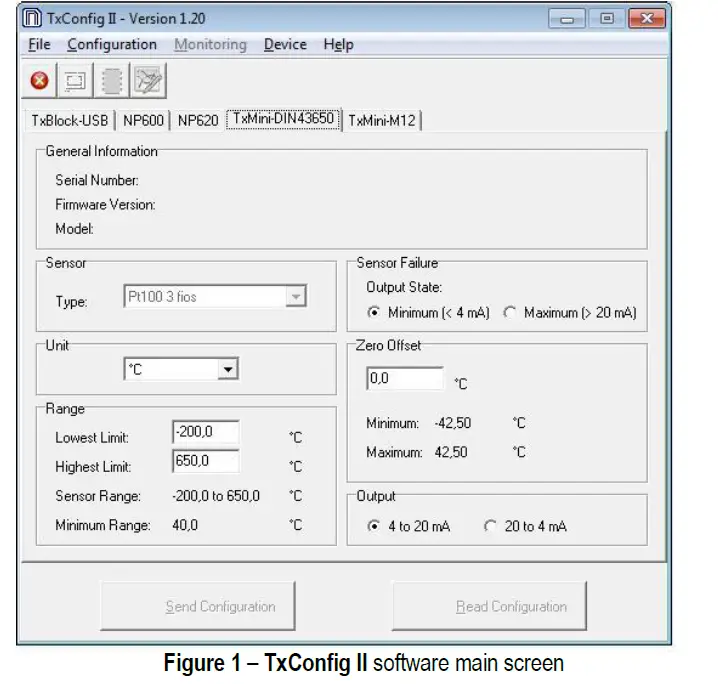Click the Zero Offset maximum value 42,50
Viewport: 718px width, 684px height.
[x=451, y=452]
